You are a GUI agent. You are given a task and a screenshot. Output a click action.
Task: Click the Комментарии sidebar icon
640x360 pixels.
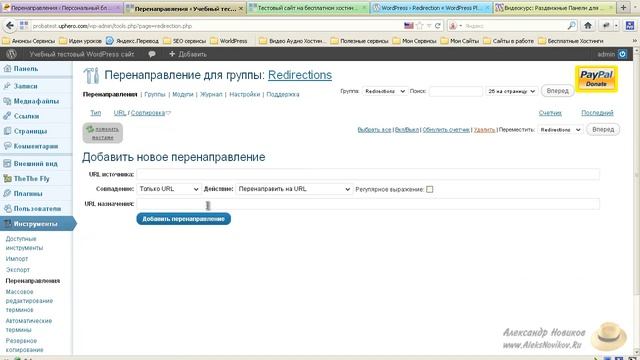click(x=7, y=146)
